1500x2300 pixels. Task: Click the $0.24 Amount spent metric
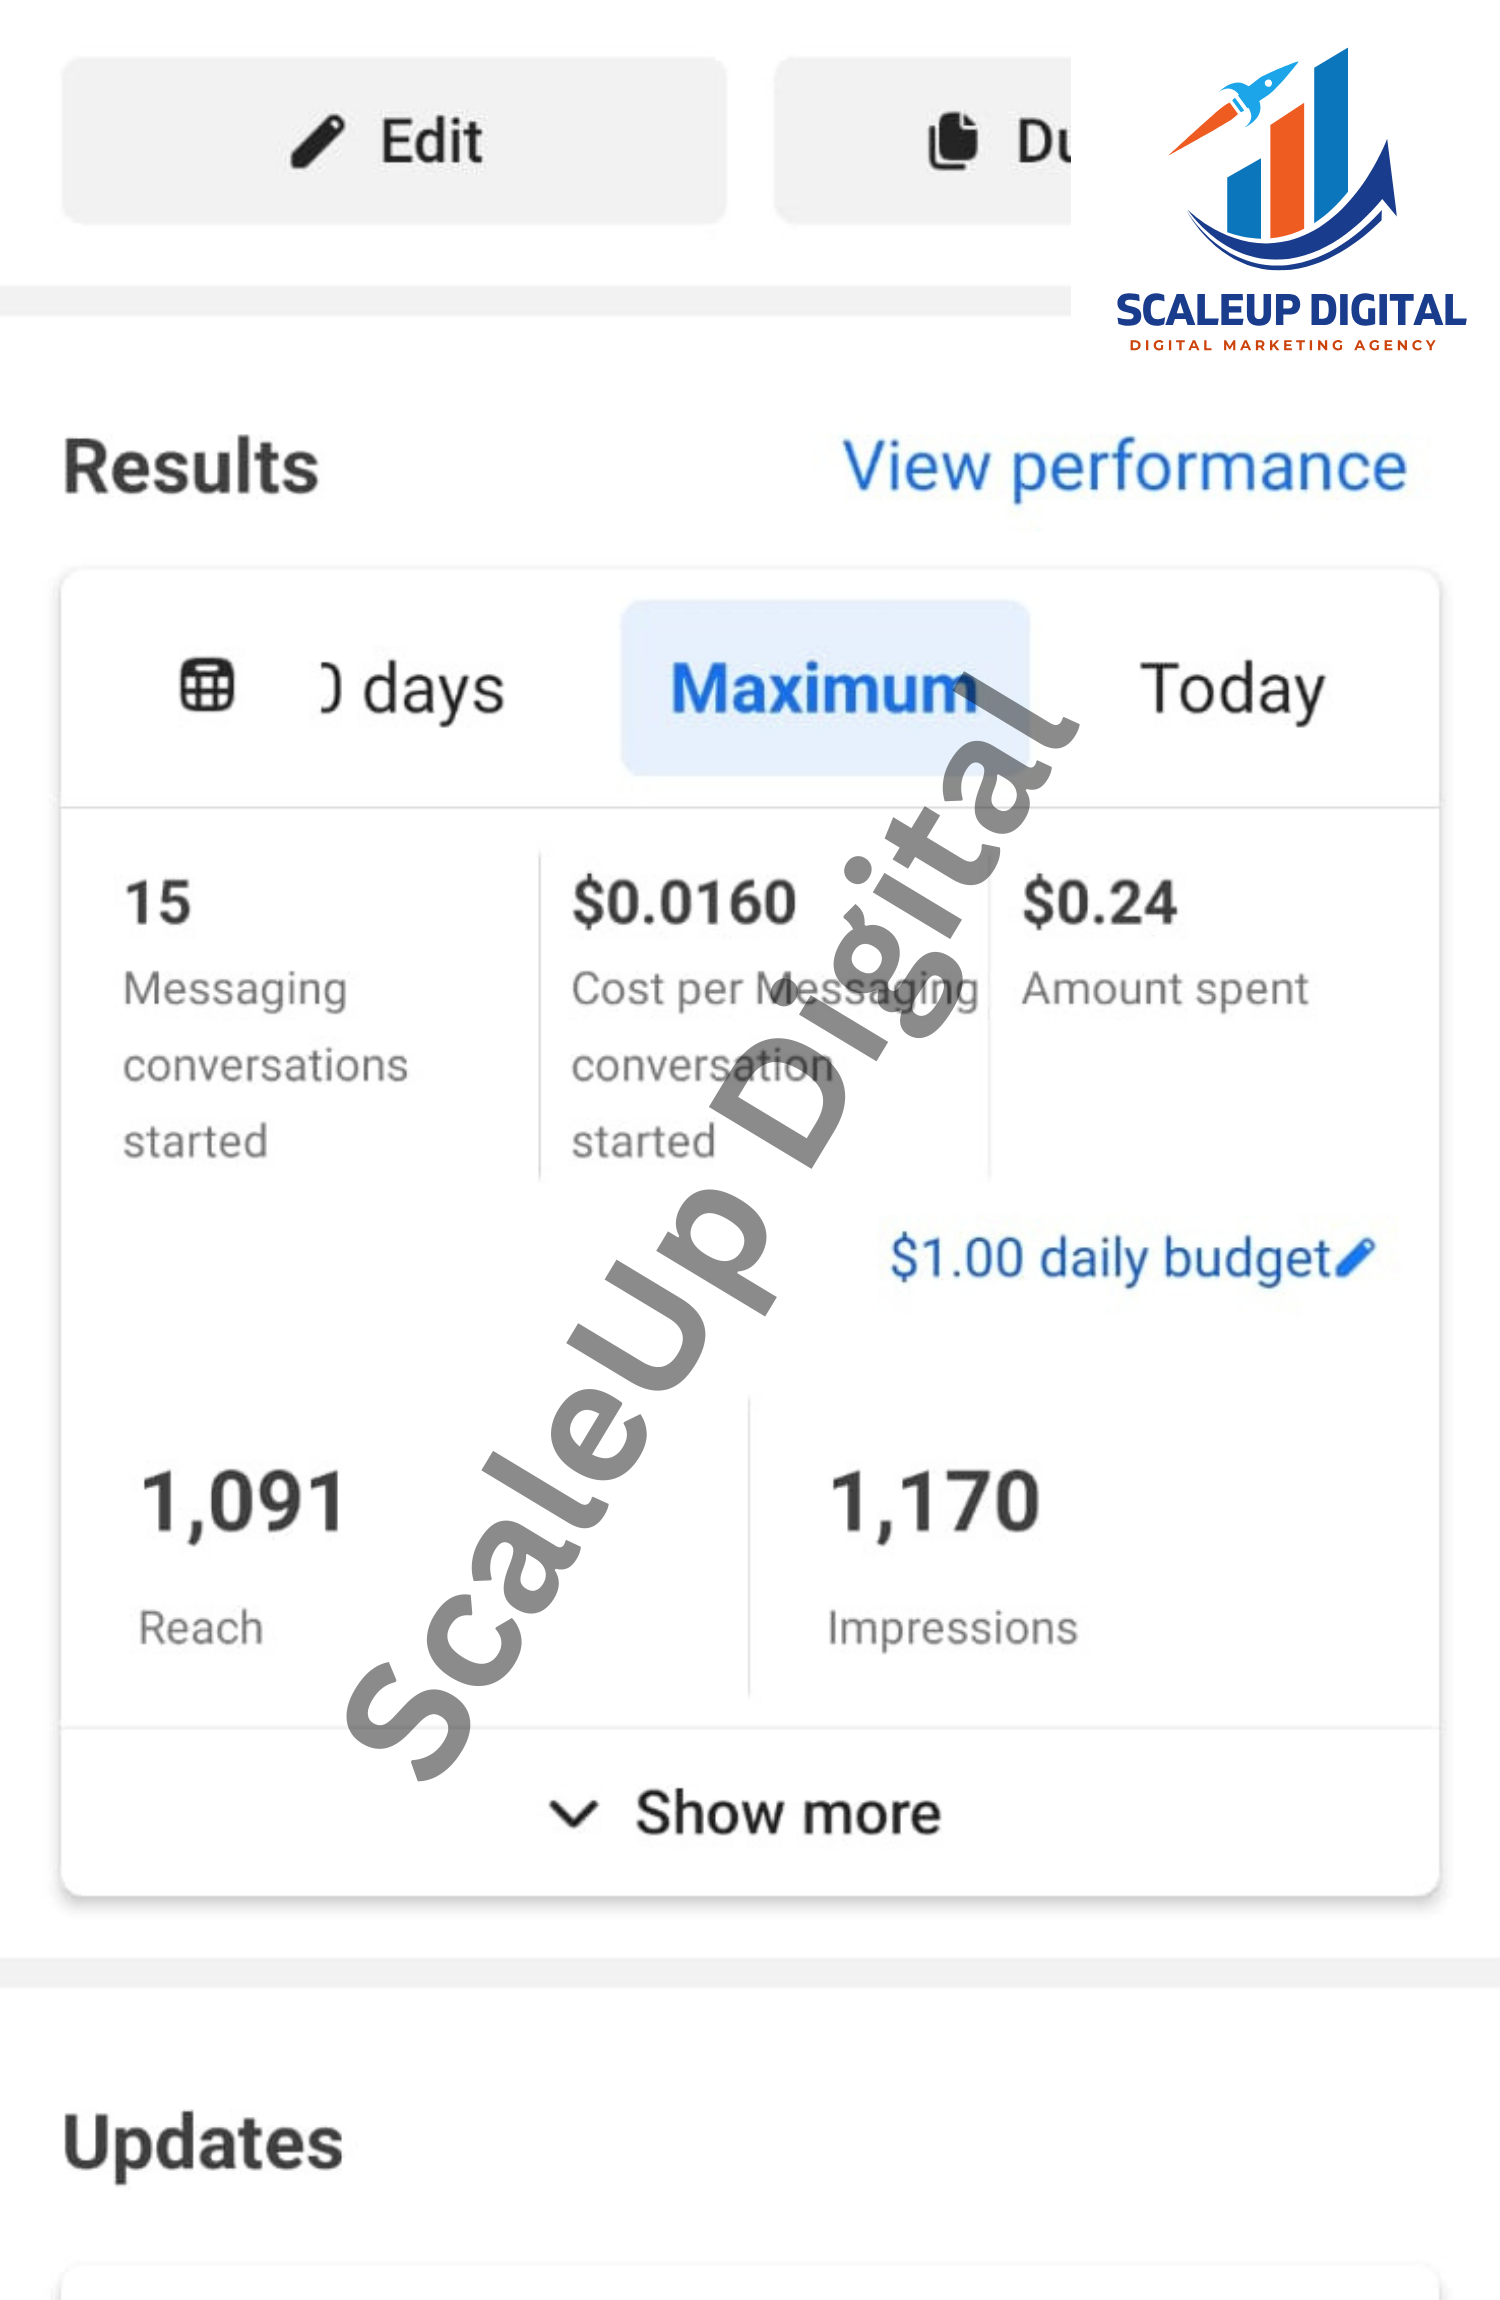coord(1100,902)
